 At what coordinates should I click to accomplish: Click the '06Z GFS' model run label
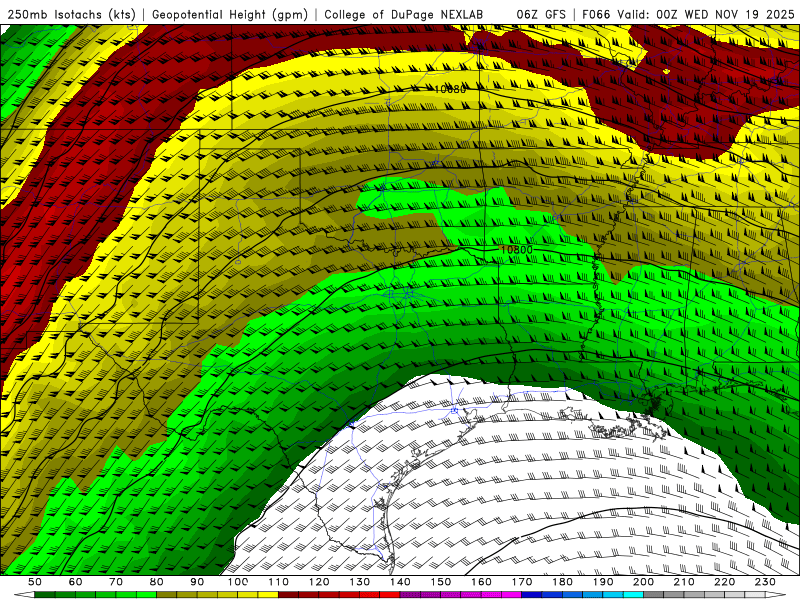pos(541,15)
